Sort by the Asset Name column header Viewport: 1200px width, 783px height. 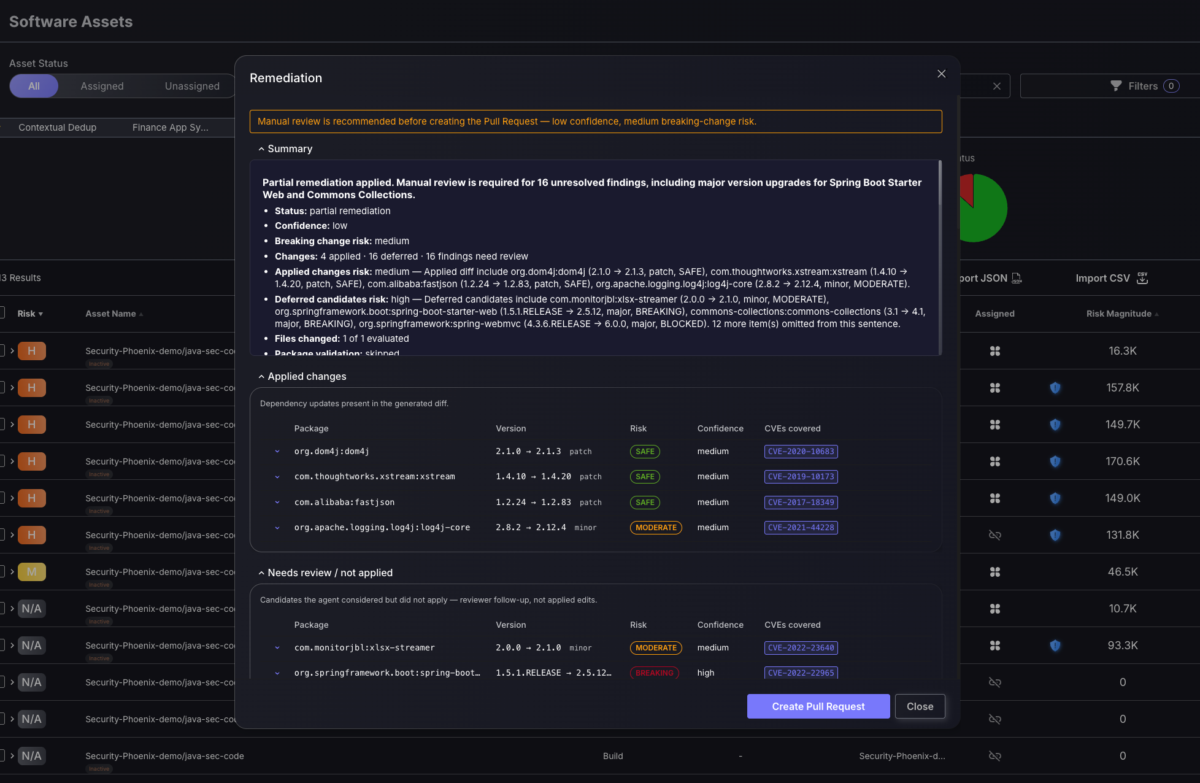114,313
